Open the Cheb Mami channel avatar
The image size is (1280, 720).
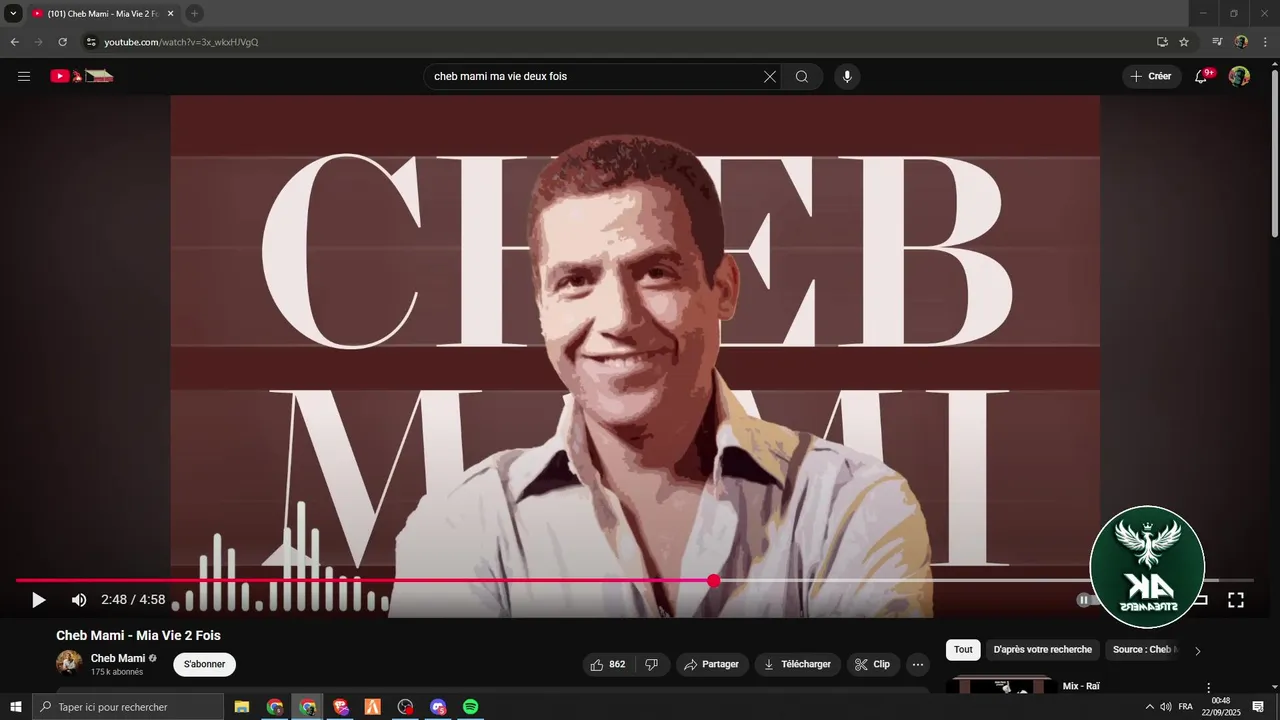coord(69,663)
